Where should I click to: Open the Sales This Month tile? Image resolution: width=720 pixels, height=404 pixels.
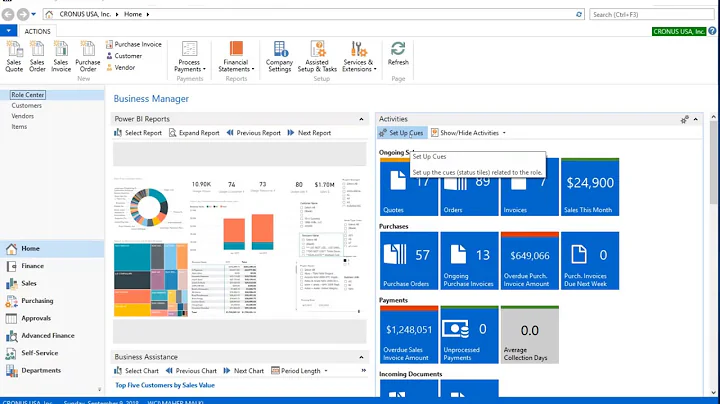[x=590, y=187]
